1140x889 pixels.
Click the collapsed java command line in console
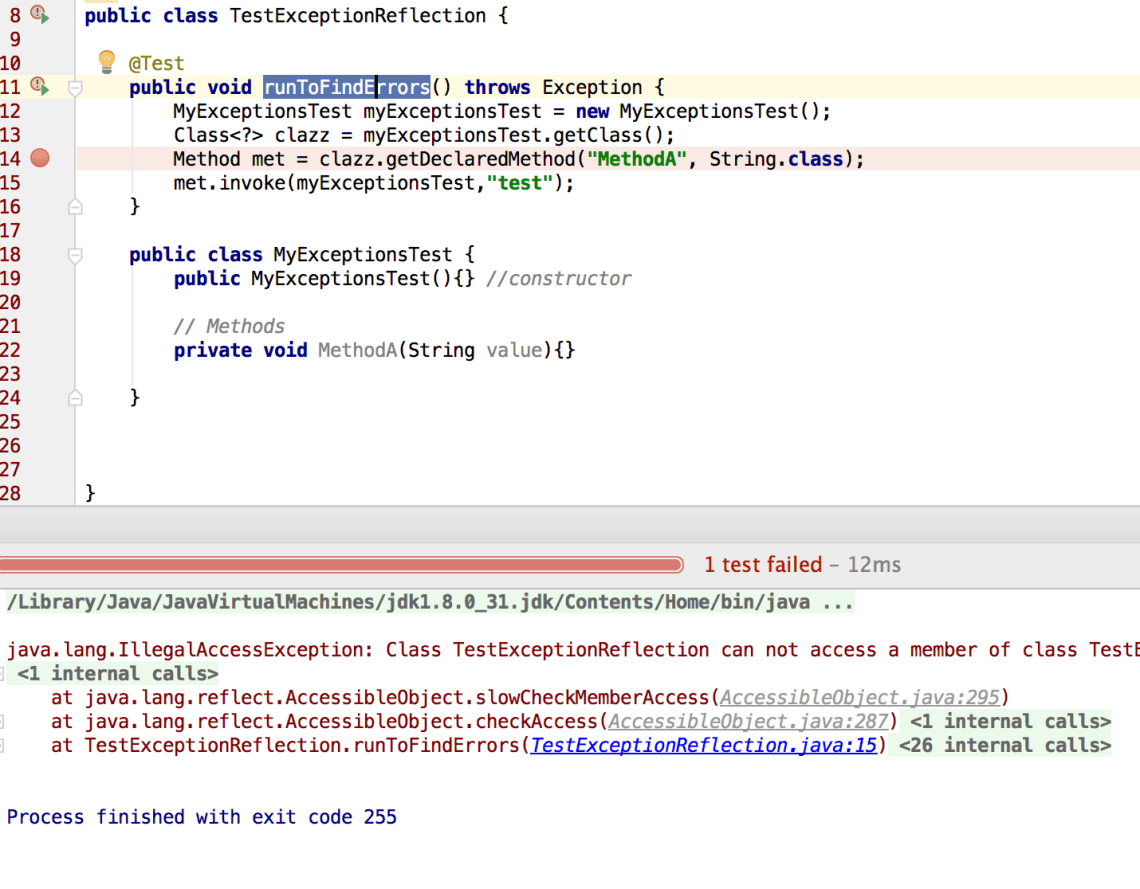click(x=430, y=602)
